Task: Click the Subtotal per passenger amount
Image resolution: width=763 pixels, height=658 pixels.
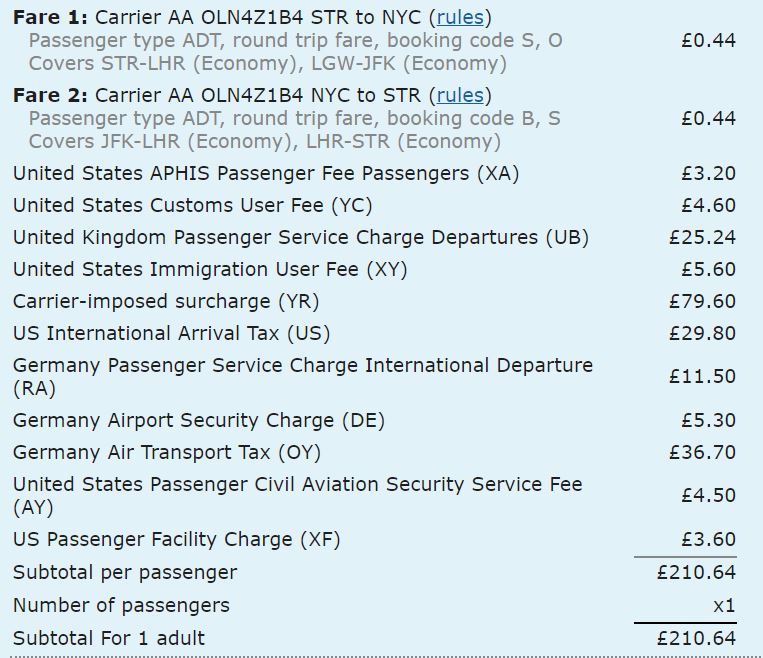Action: [x=696, y=573]
